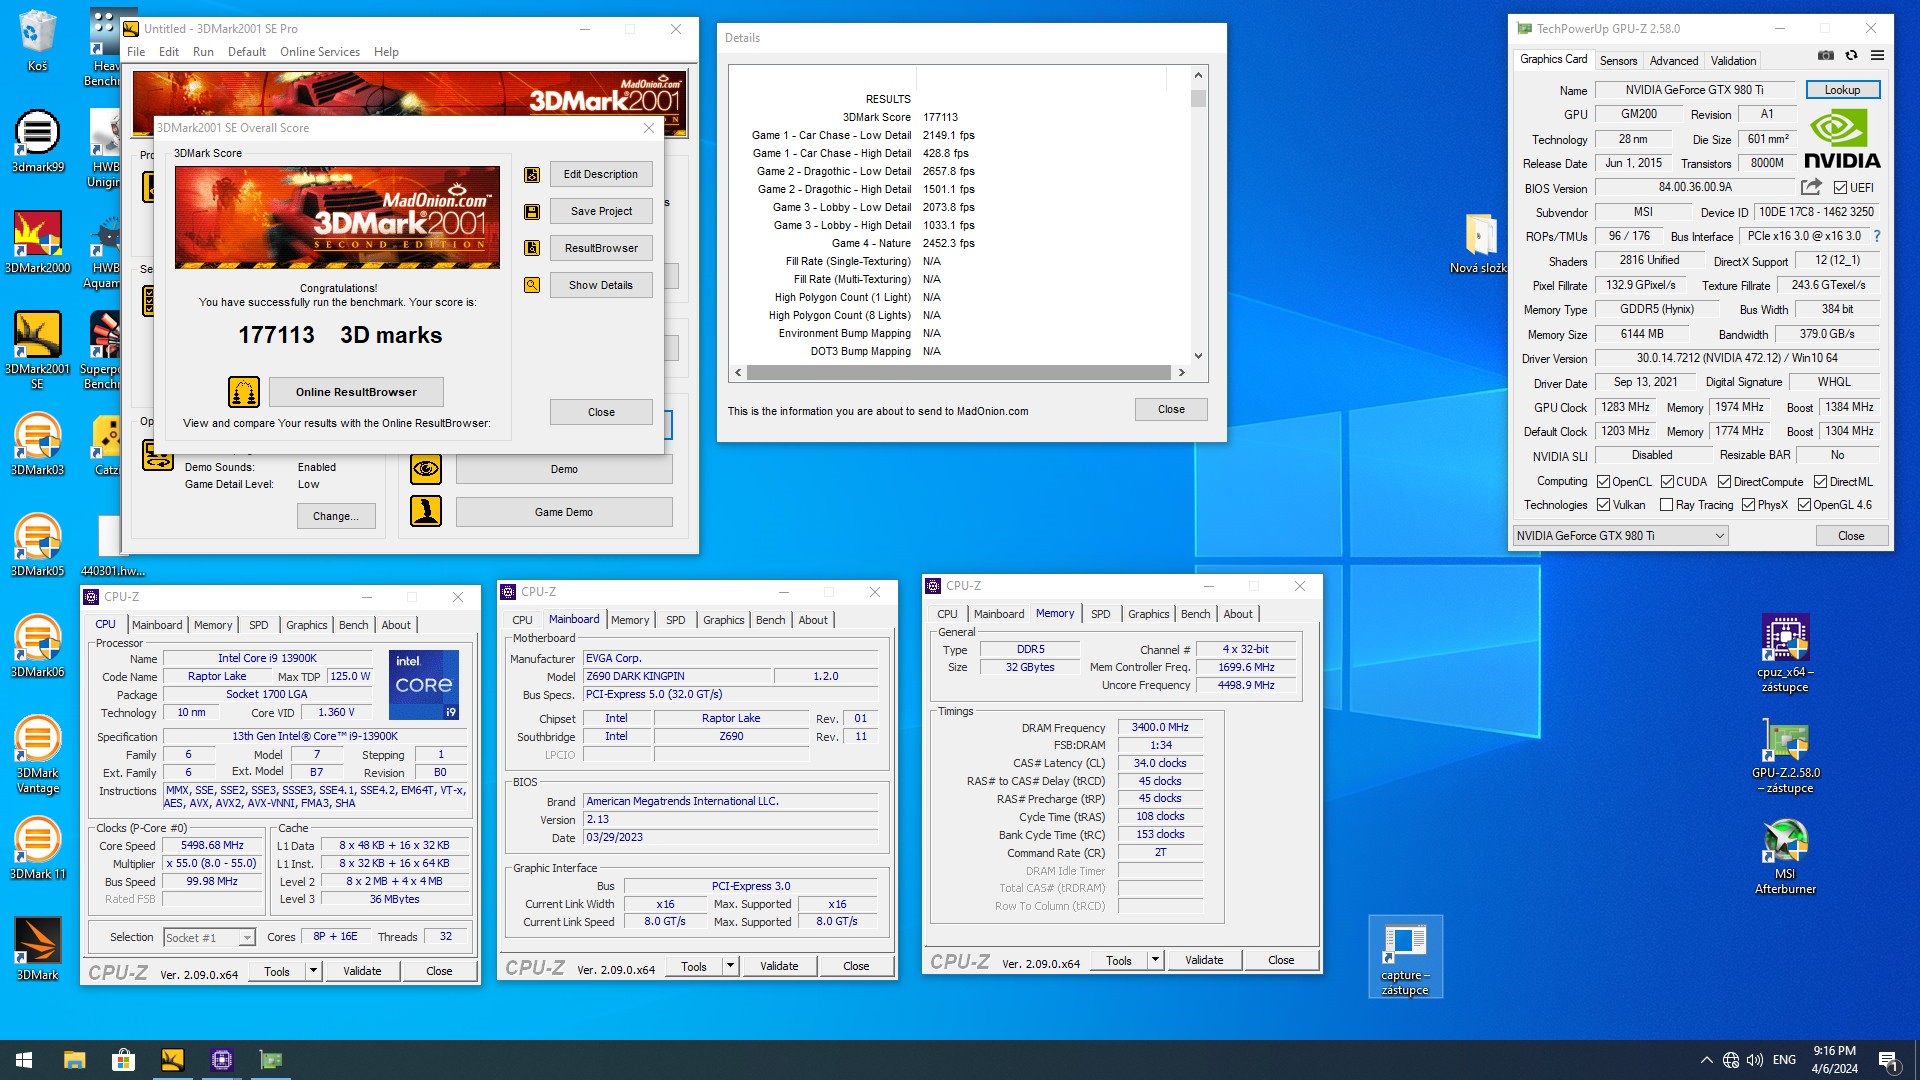Image resolution: width=1920 pixels, height=1080 pixels.
Task: Click the Edit Description icon
Action: coord(532,174)
